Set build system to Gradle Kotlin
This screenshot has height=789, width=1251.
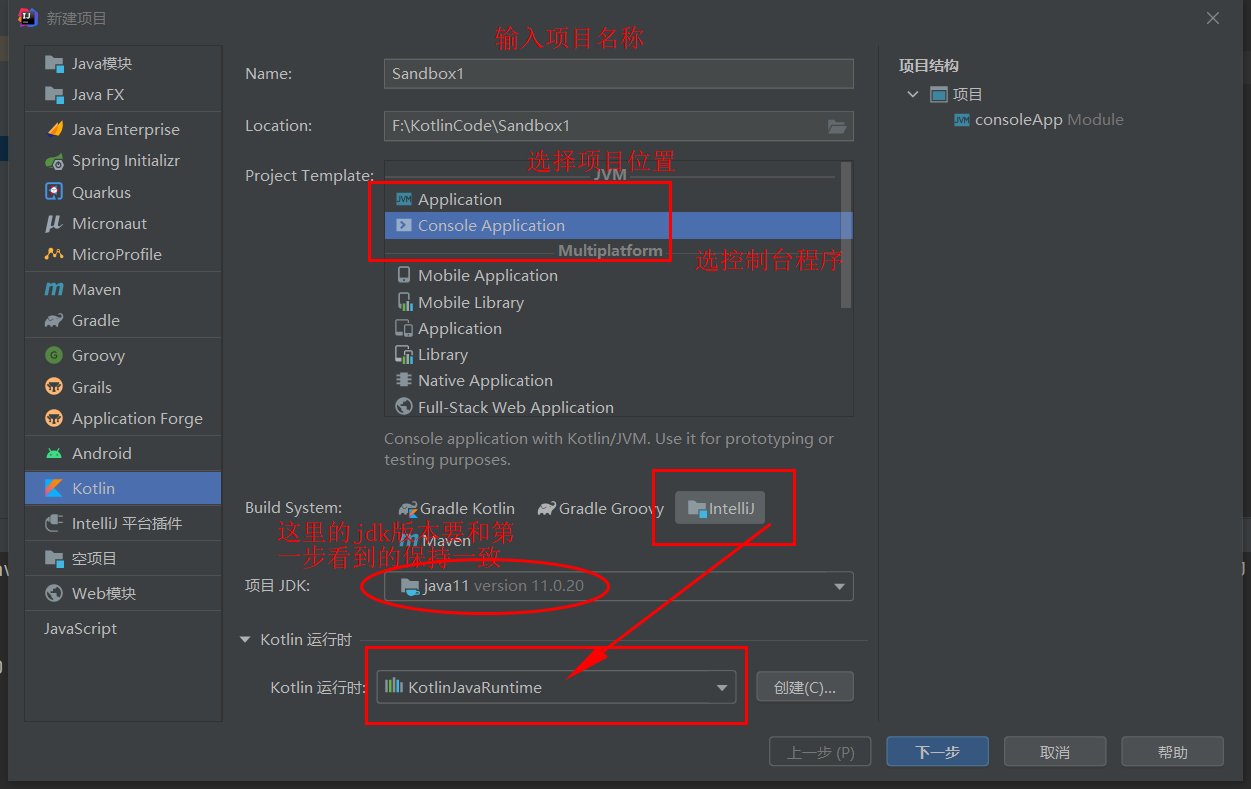tap(457, 508)
